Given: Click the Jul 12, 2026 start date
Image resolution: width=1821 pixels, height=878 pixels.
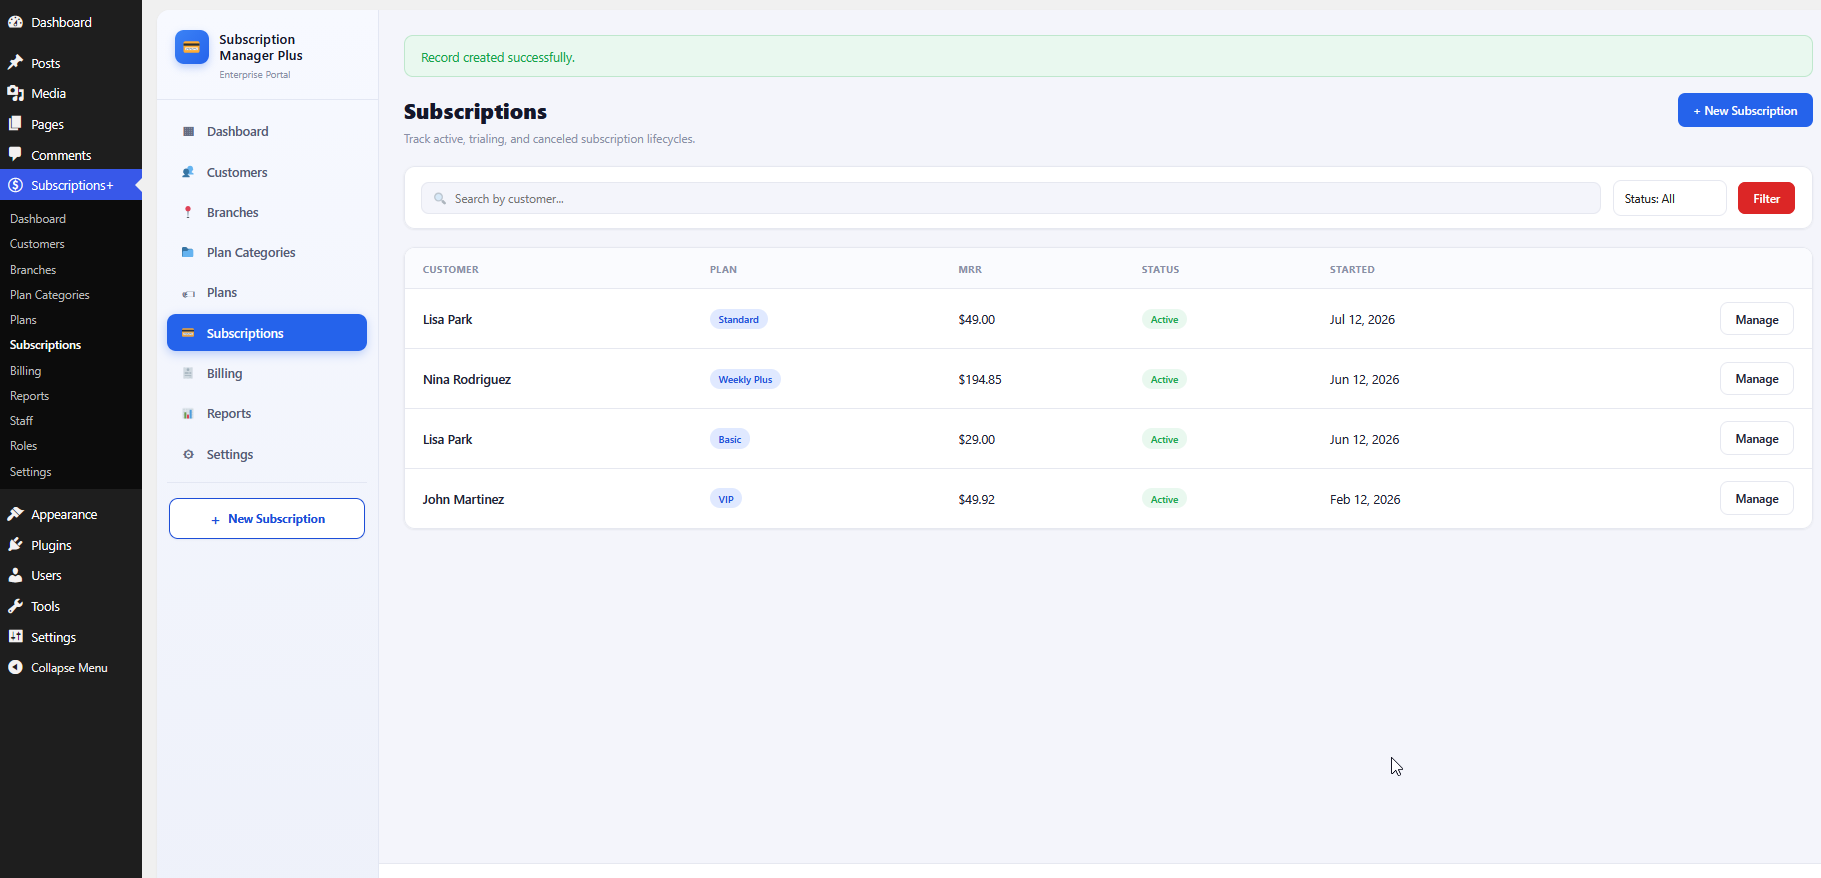Looking at the screenshot, I should pyautogui.click(x=1362, y=319).
